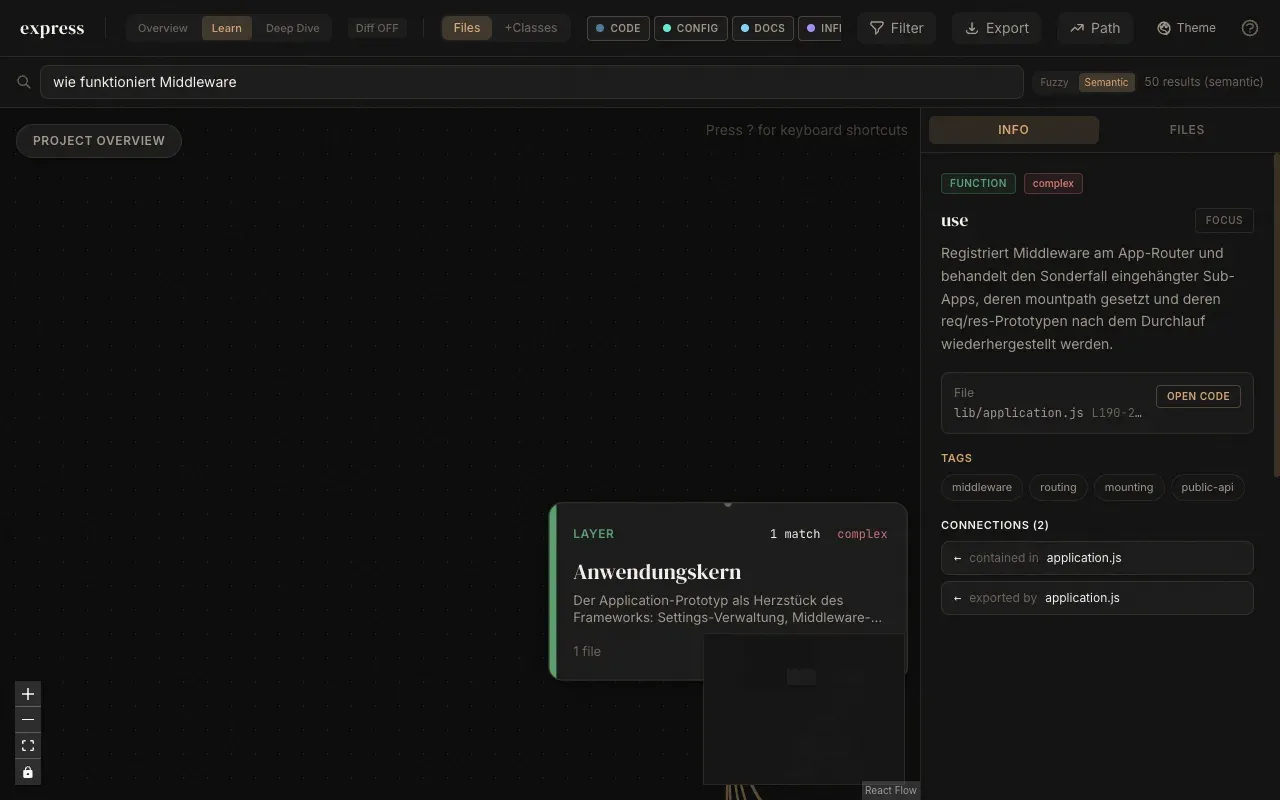Open the Export options

click(997, 28)
